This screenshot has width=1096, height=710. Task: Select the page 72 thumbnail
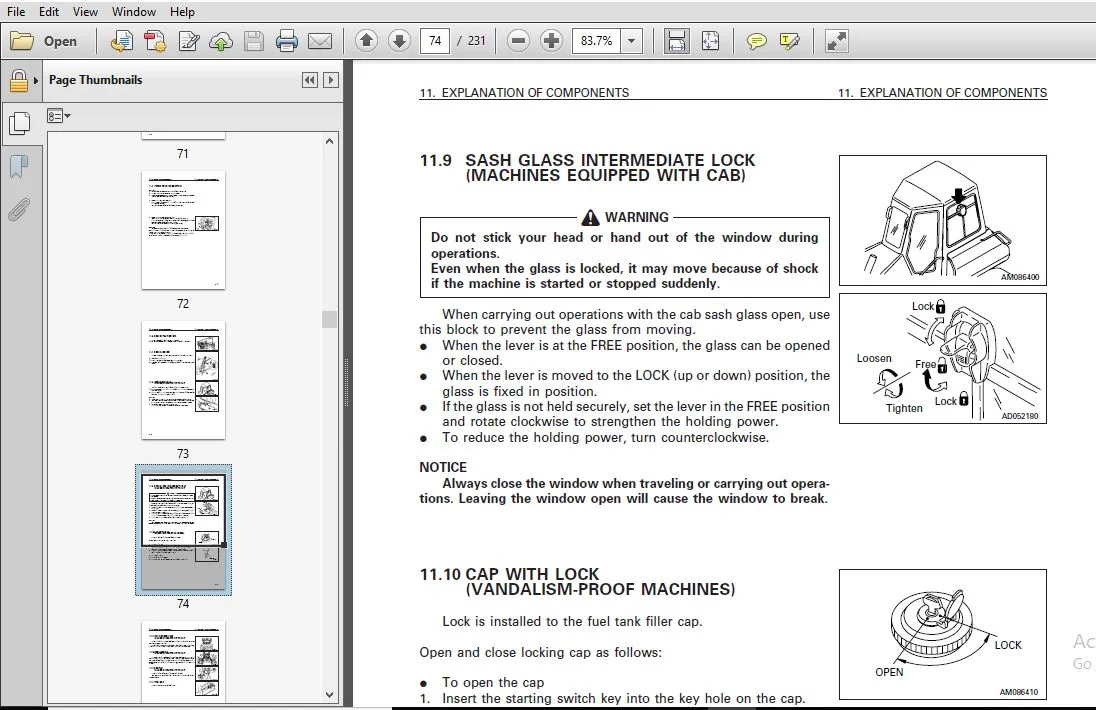click(x=183, y=230)
